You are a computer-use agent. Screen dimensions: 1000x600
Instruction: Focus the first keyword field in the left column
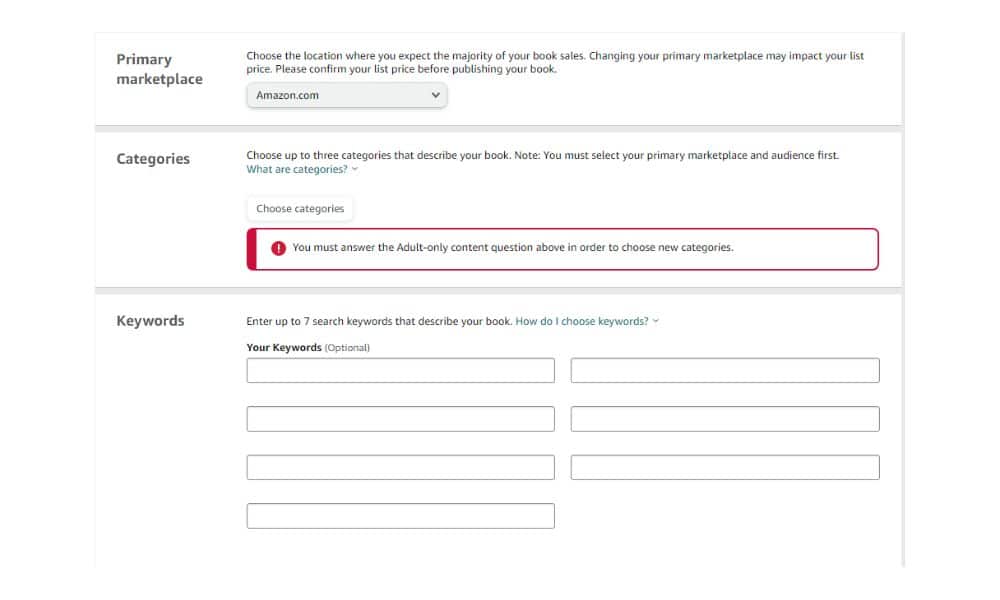(401, 370)
